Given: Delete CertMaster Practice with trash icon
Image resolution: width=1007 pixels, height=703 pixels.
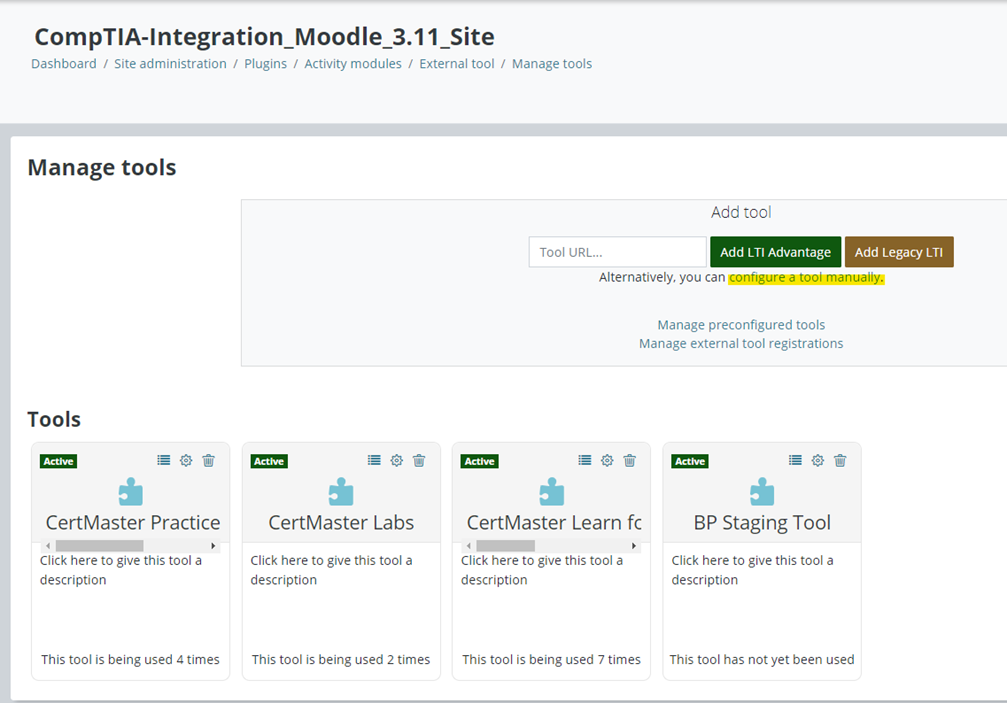Looking at the screenshot, I should pos(209,460).
